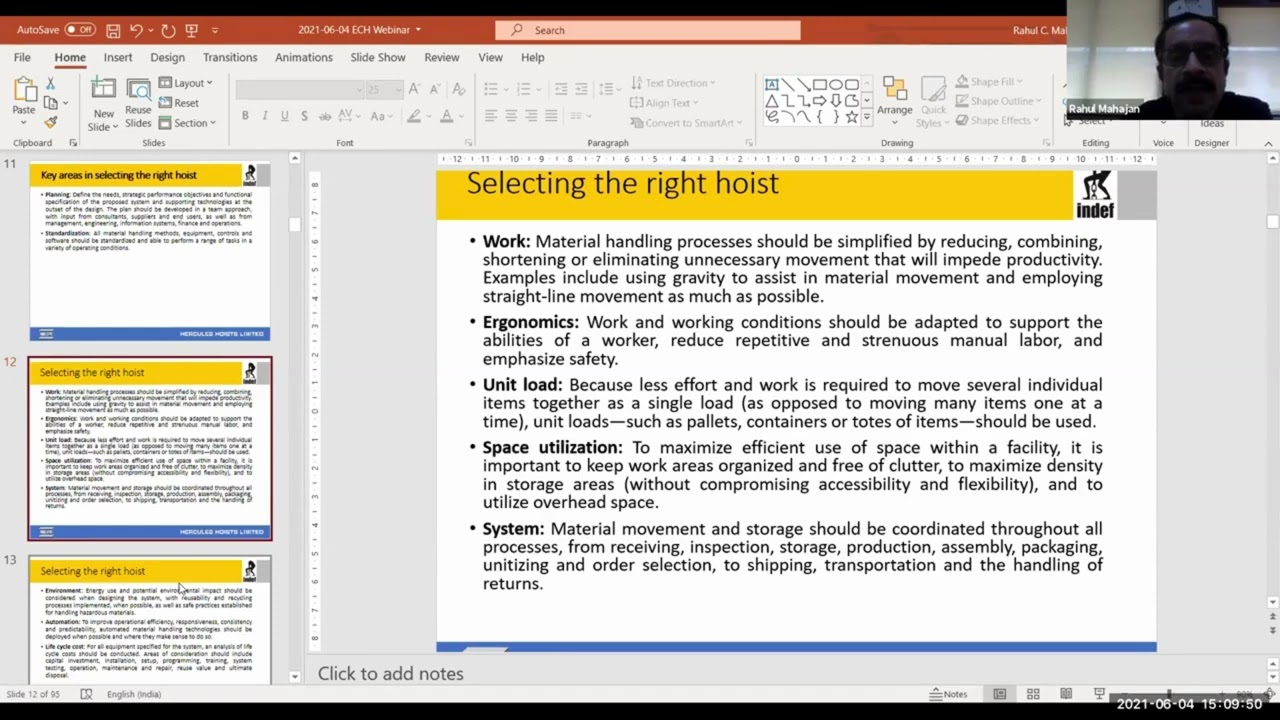The width and height of the screenshot is (1280, 720).
Task: Click Decrease Font Size icon
Action: click(433, 90)
